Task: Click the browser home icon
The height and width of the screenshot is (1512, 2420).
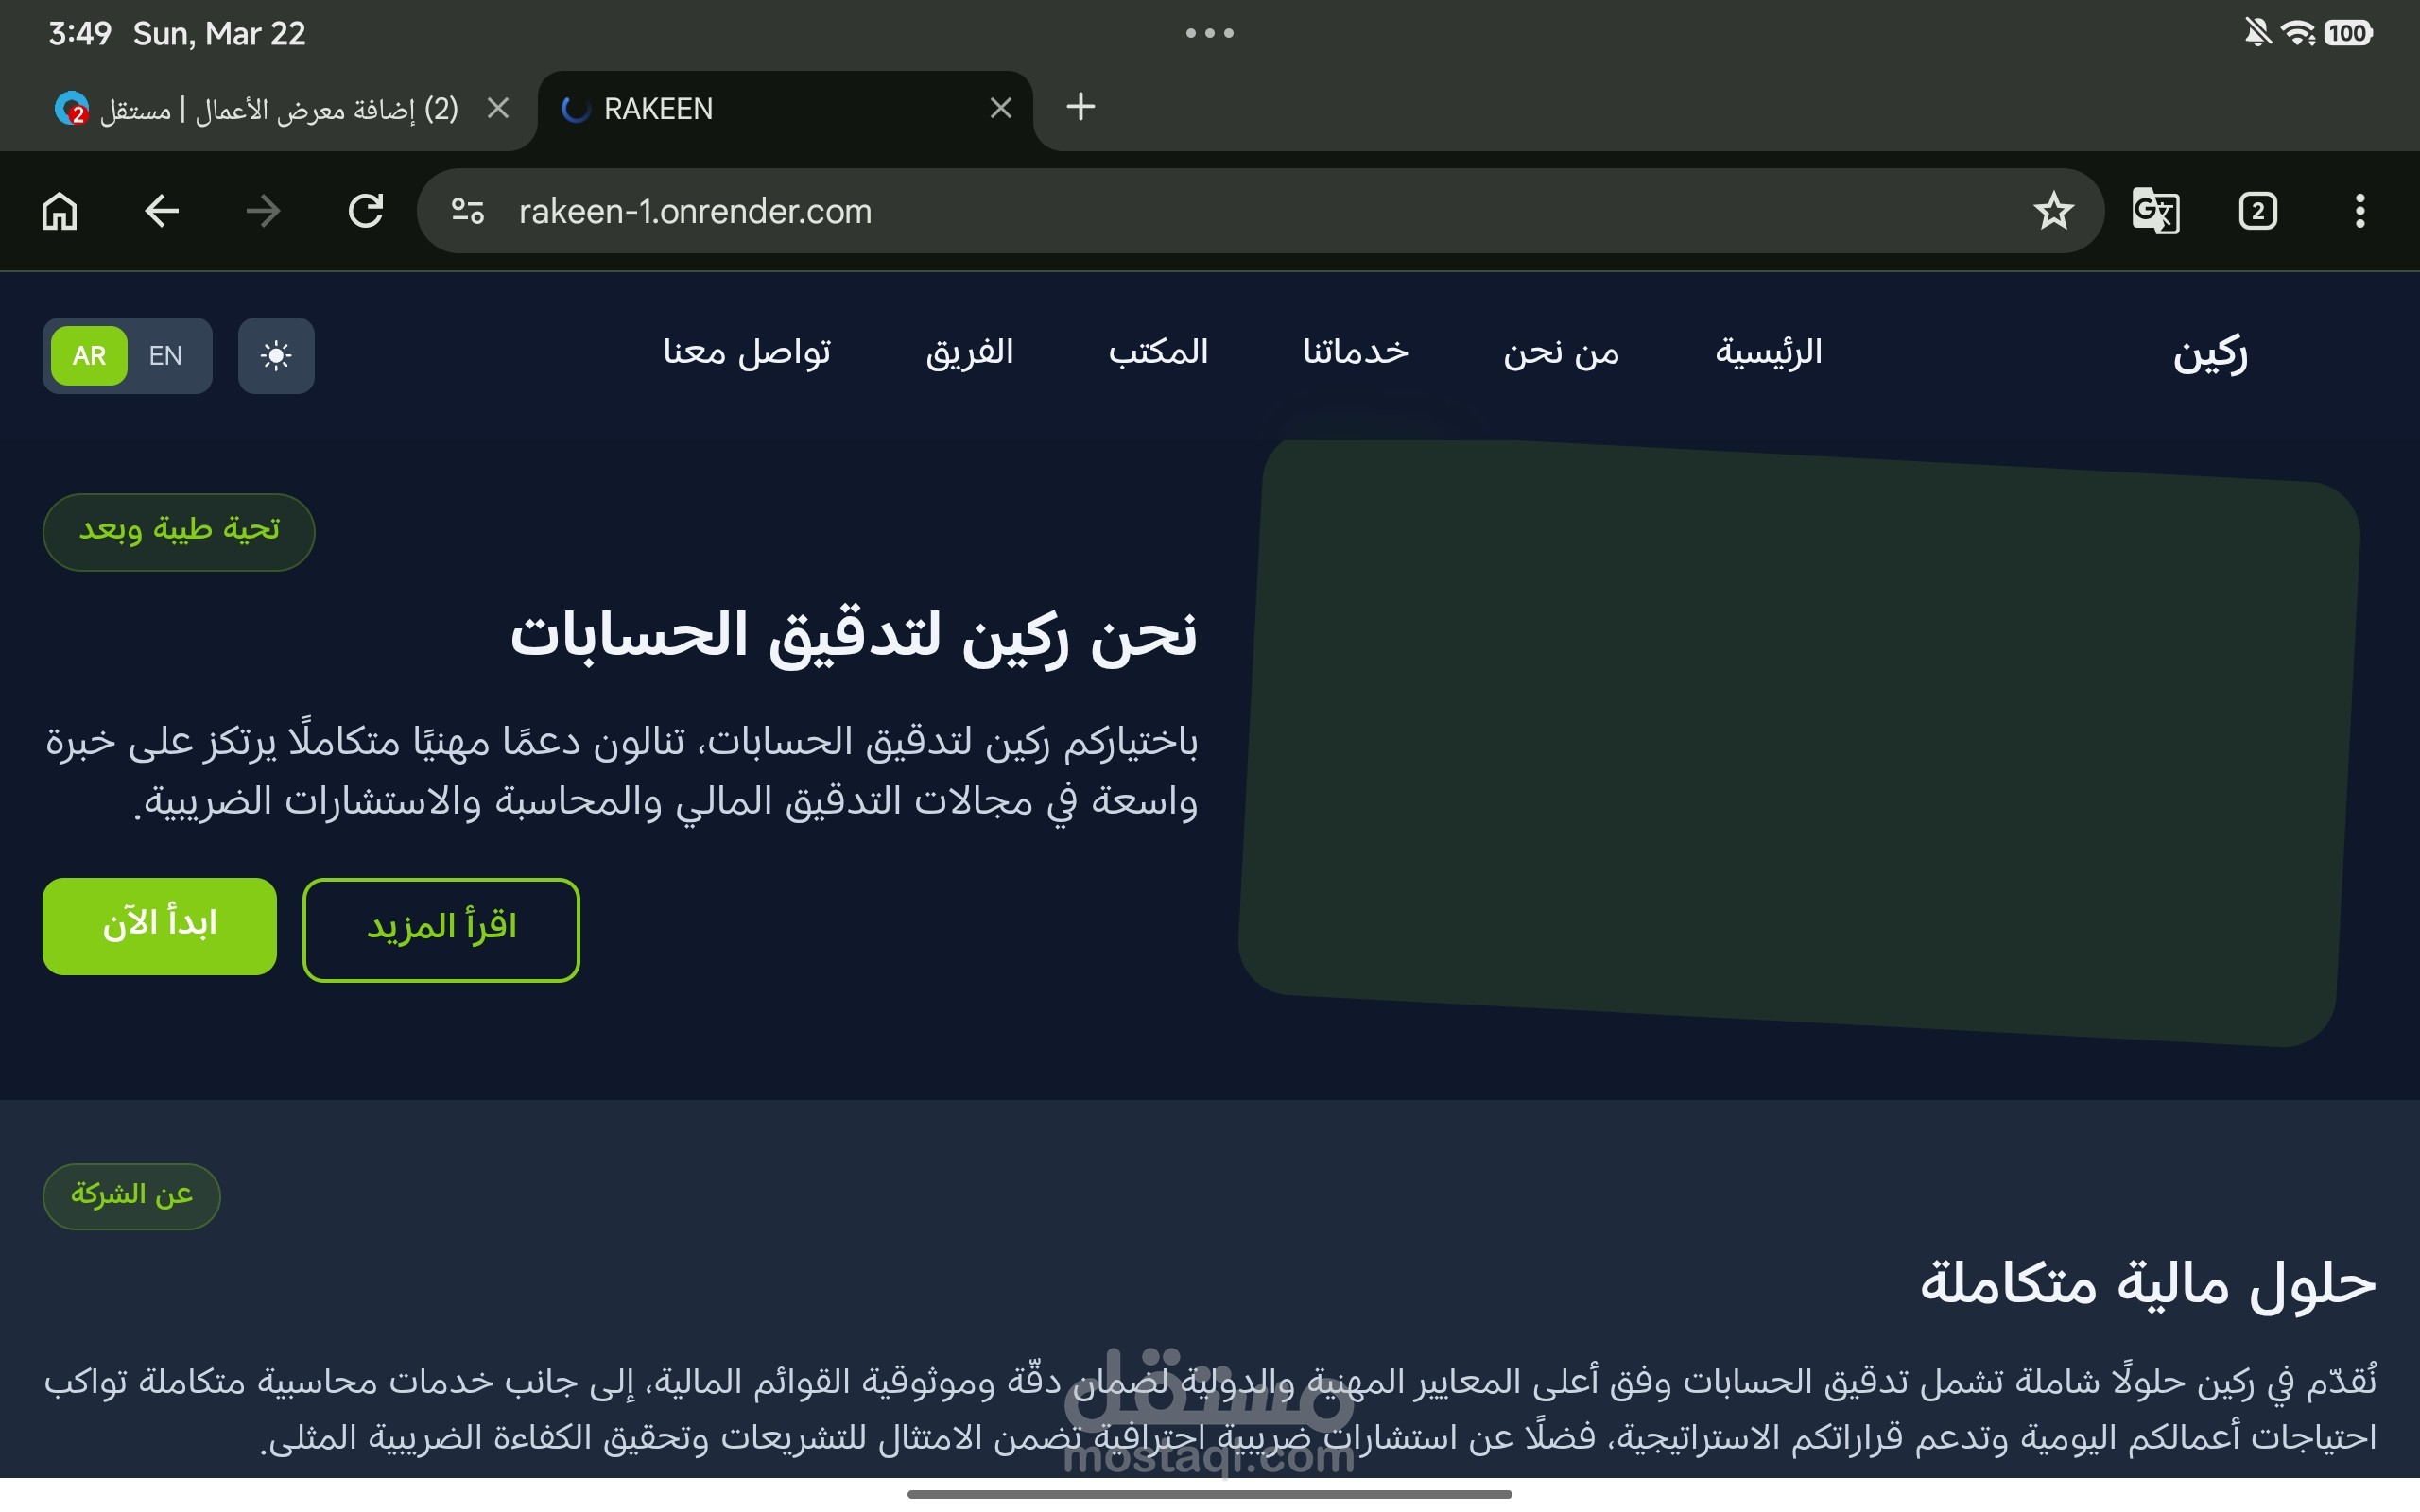Action: point(59,211)
